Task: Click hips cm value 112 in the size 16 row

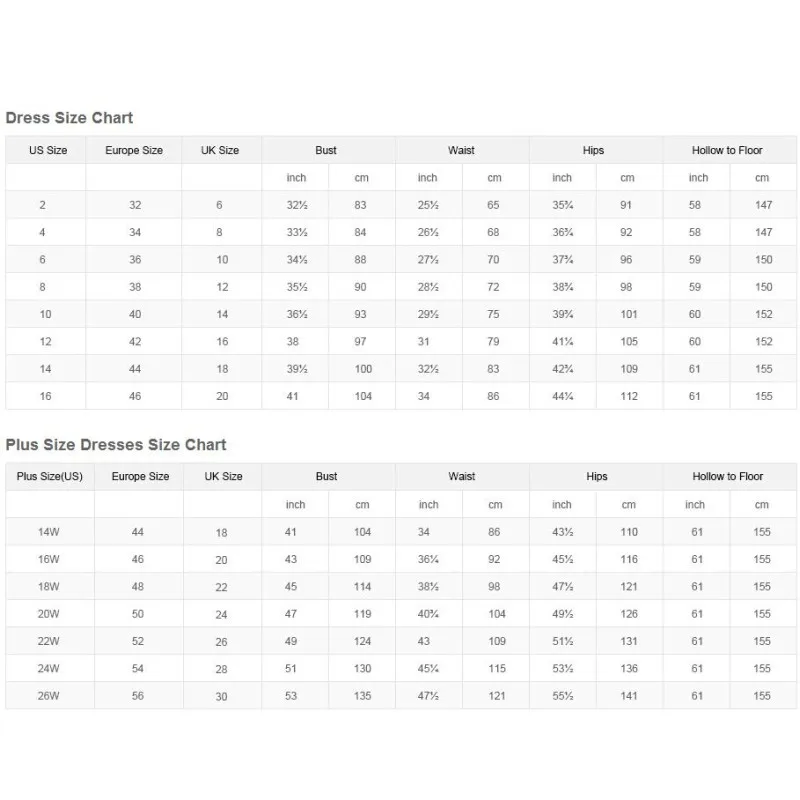Action: tap(629, 396)
